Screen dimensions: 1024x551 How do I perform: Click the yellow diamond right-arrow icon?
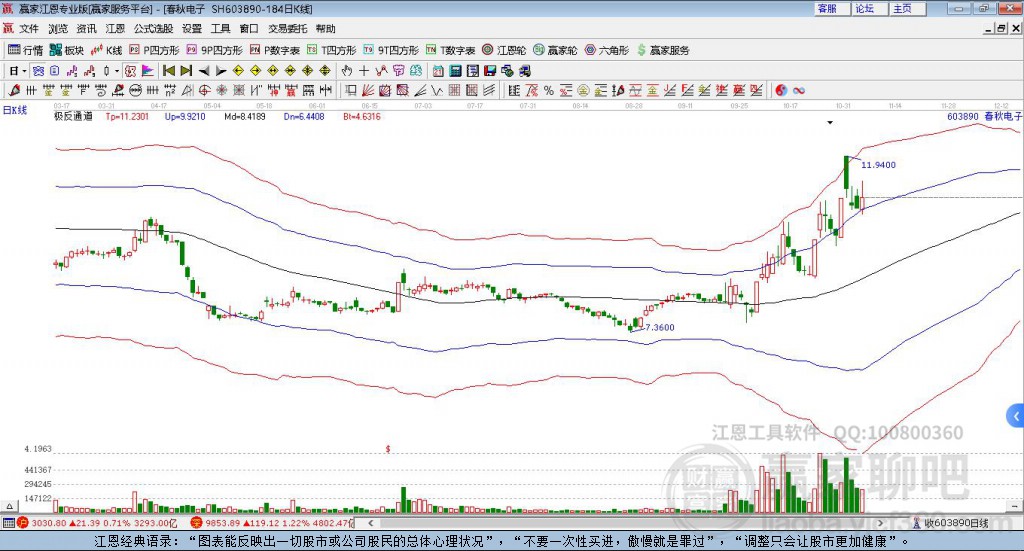coord(255,71)
